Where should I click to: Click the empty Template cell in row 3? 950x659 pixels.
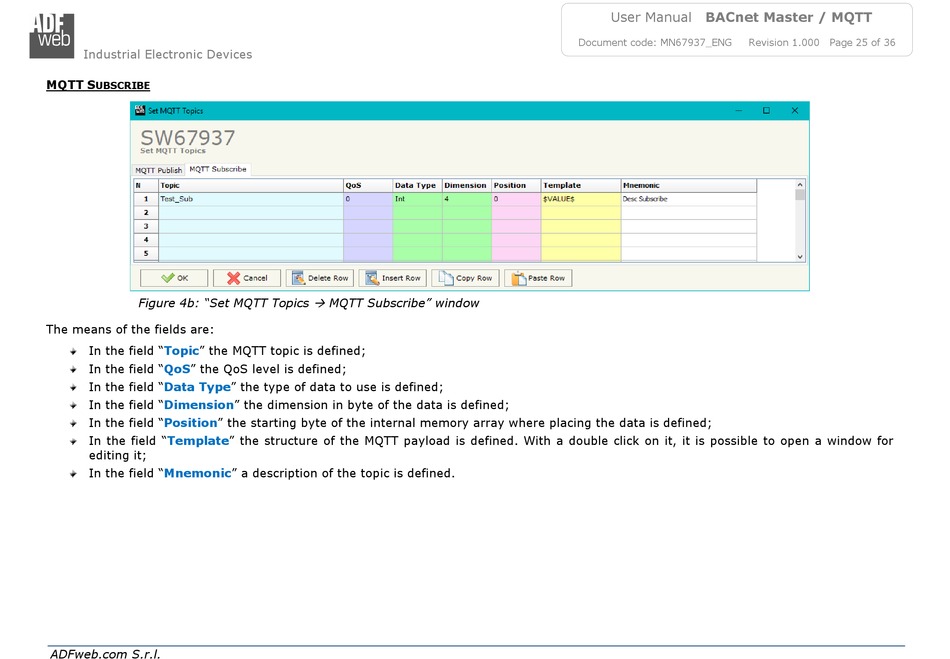[x=581, y=226]
